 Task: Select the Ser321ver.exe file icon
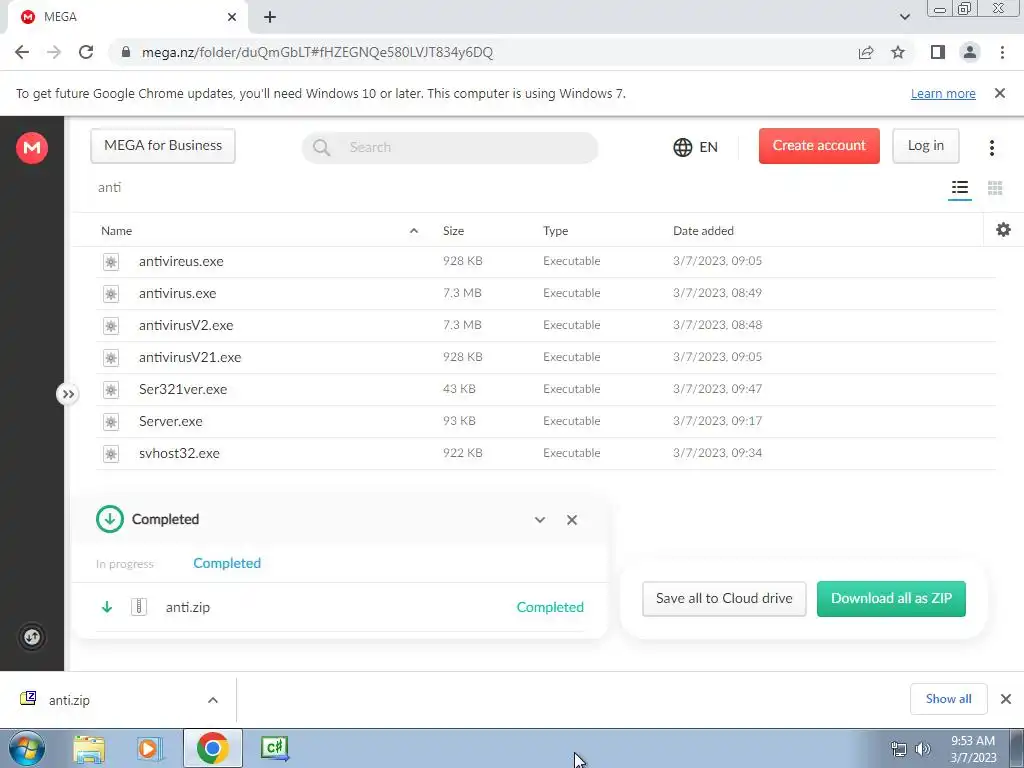pos(111,390)
